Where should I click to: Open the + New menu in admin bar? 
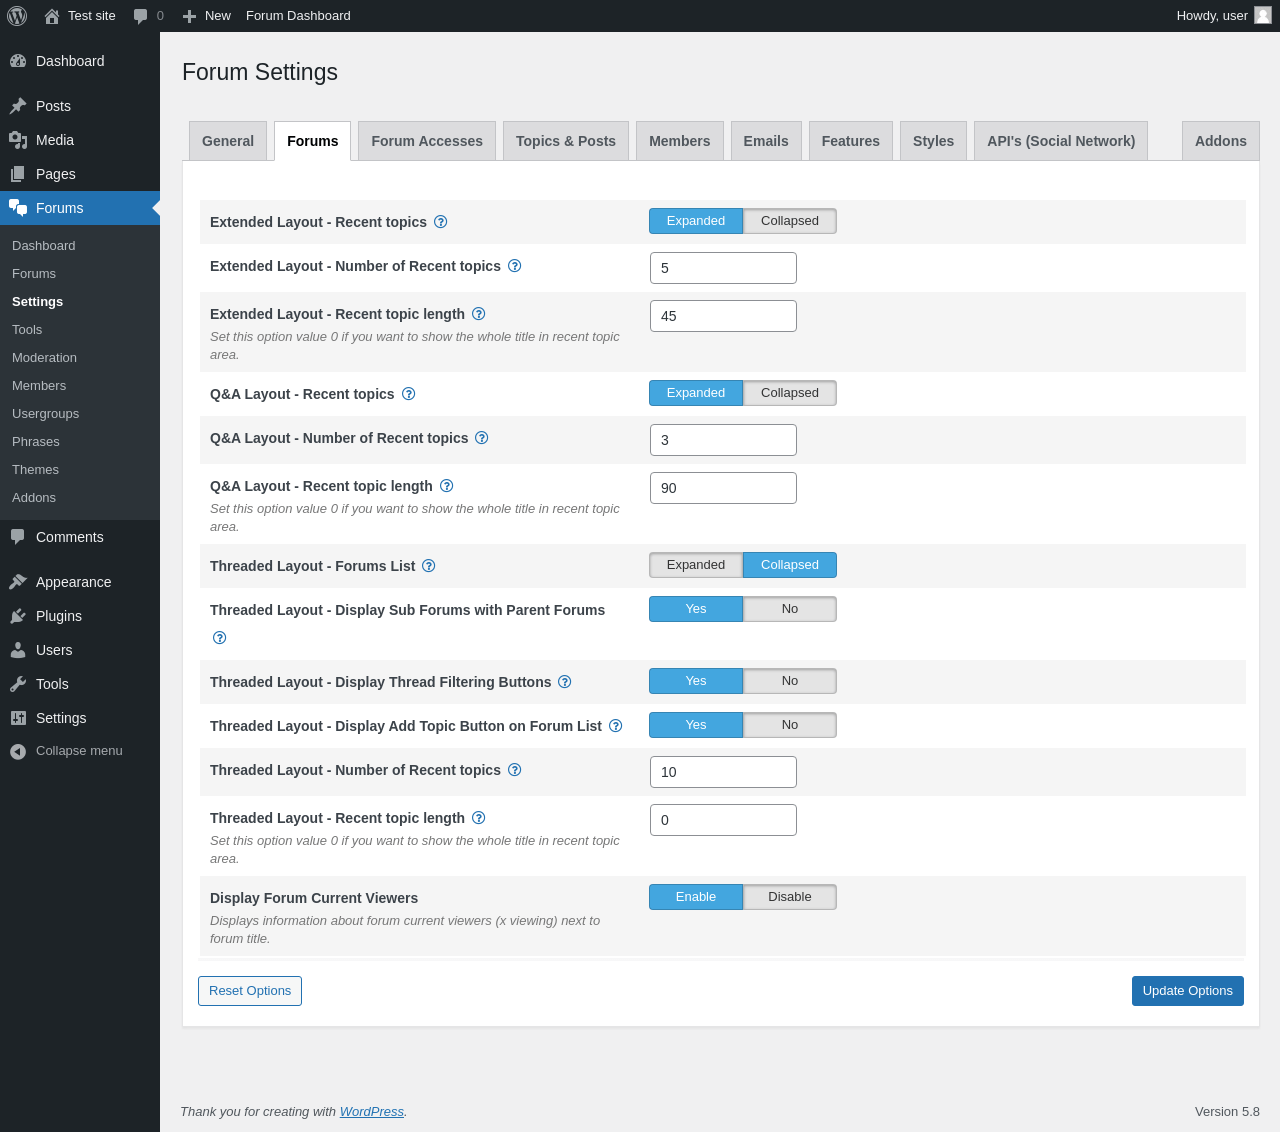tap(207, 16)
